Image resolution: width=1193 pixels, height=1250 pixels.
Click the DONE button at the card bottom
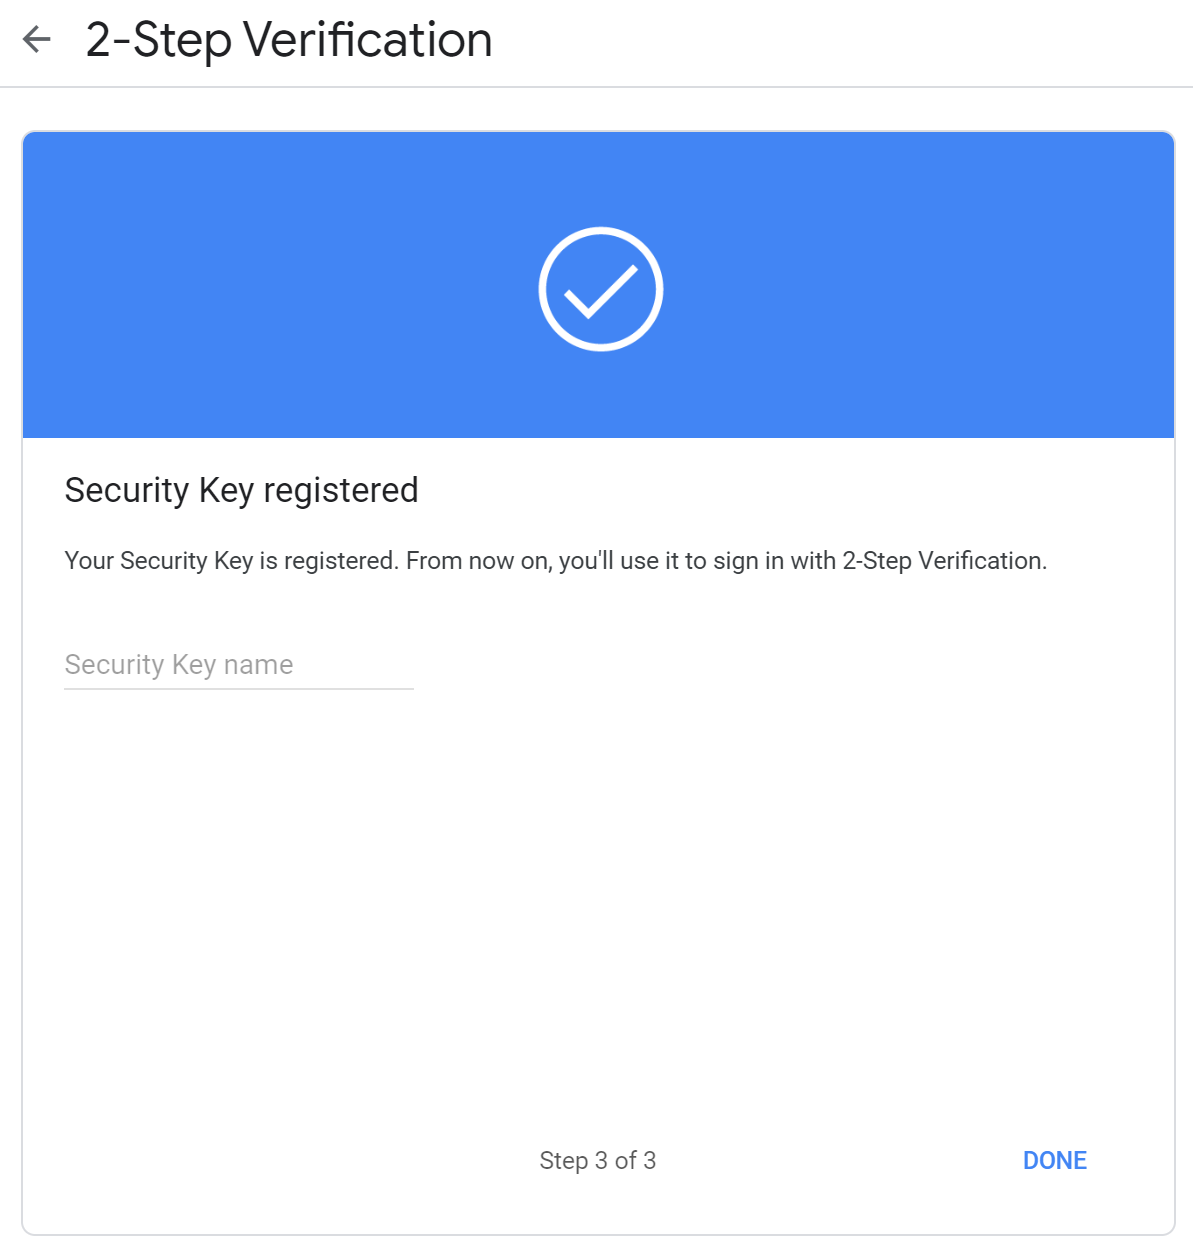tap(1054, 1160)
